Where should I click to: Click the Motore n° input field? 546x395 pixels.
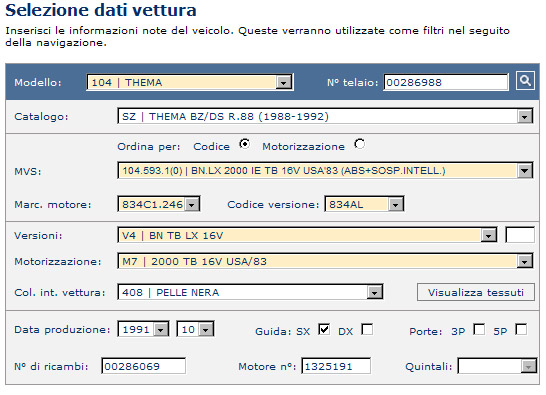(336, 366)
